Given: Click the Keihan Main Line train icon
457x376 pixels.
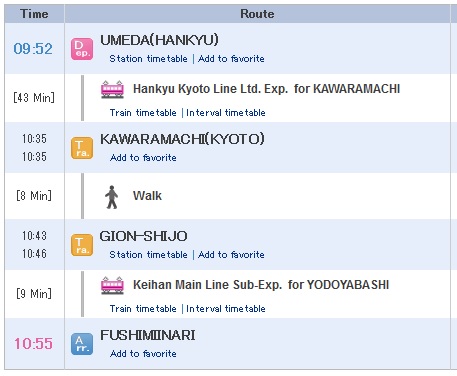Looking at the screenshot, I should coord(112,285).
